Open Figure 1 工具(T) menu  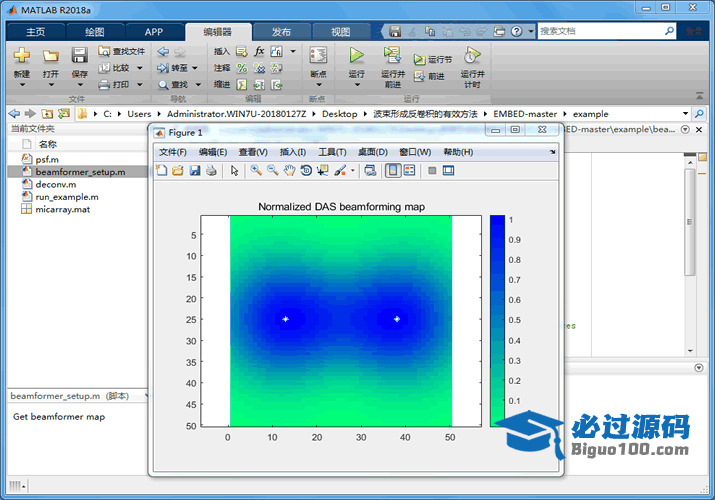[332, 152]
